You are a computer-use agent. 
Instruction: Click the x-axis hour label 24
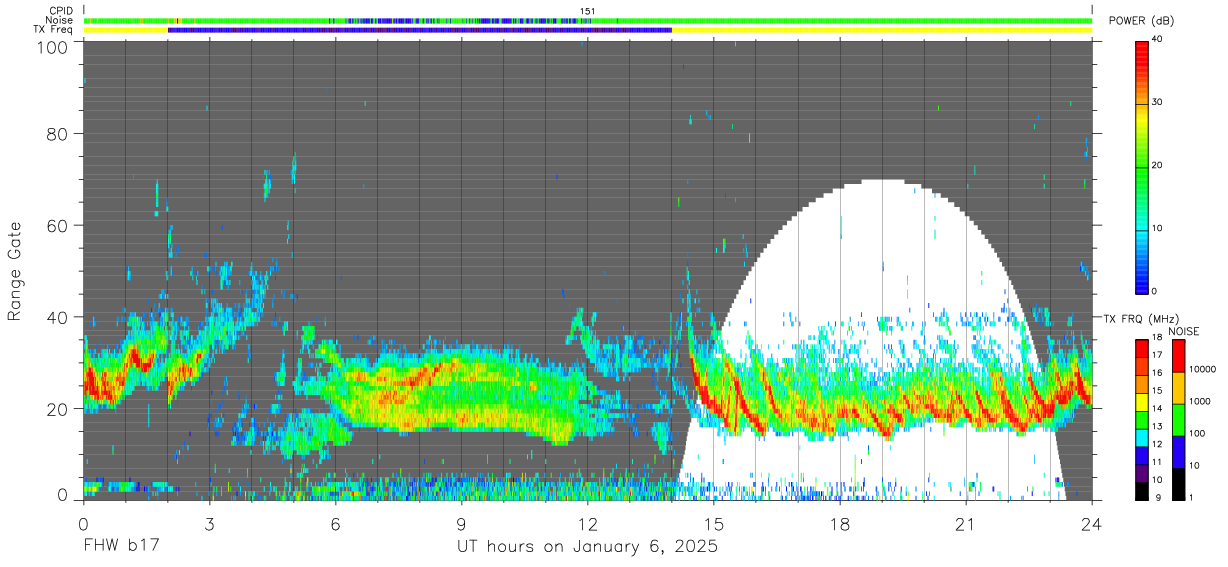coord(1091,523)
